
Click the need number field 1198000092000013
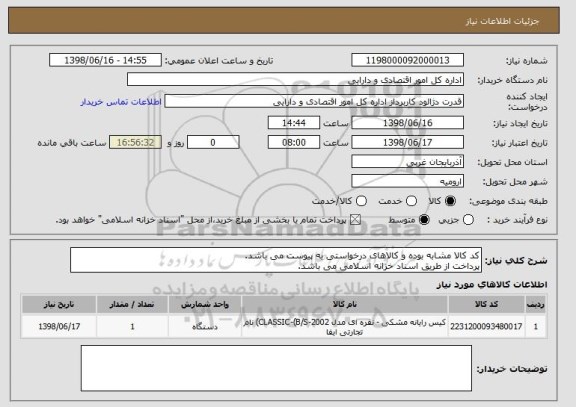point(407,60)
